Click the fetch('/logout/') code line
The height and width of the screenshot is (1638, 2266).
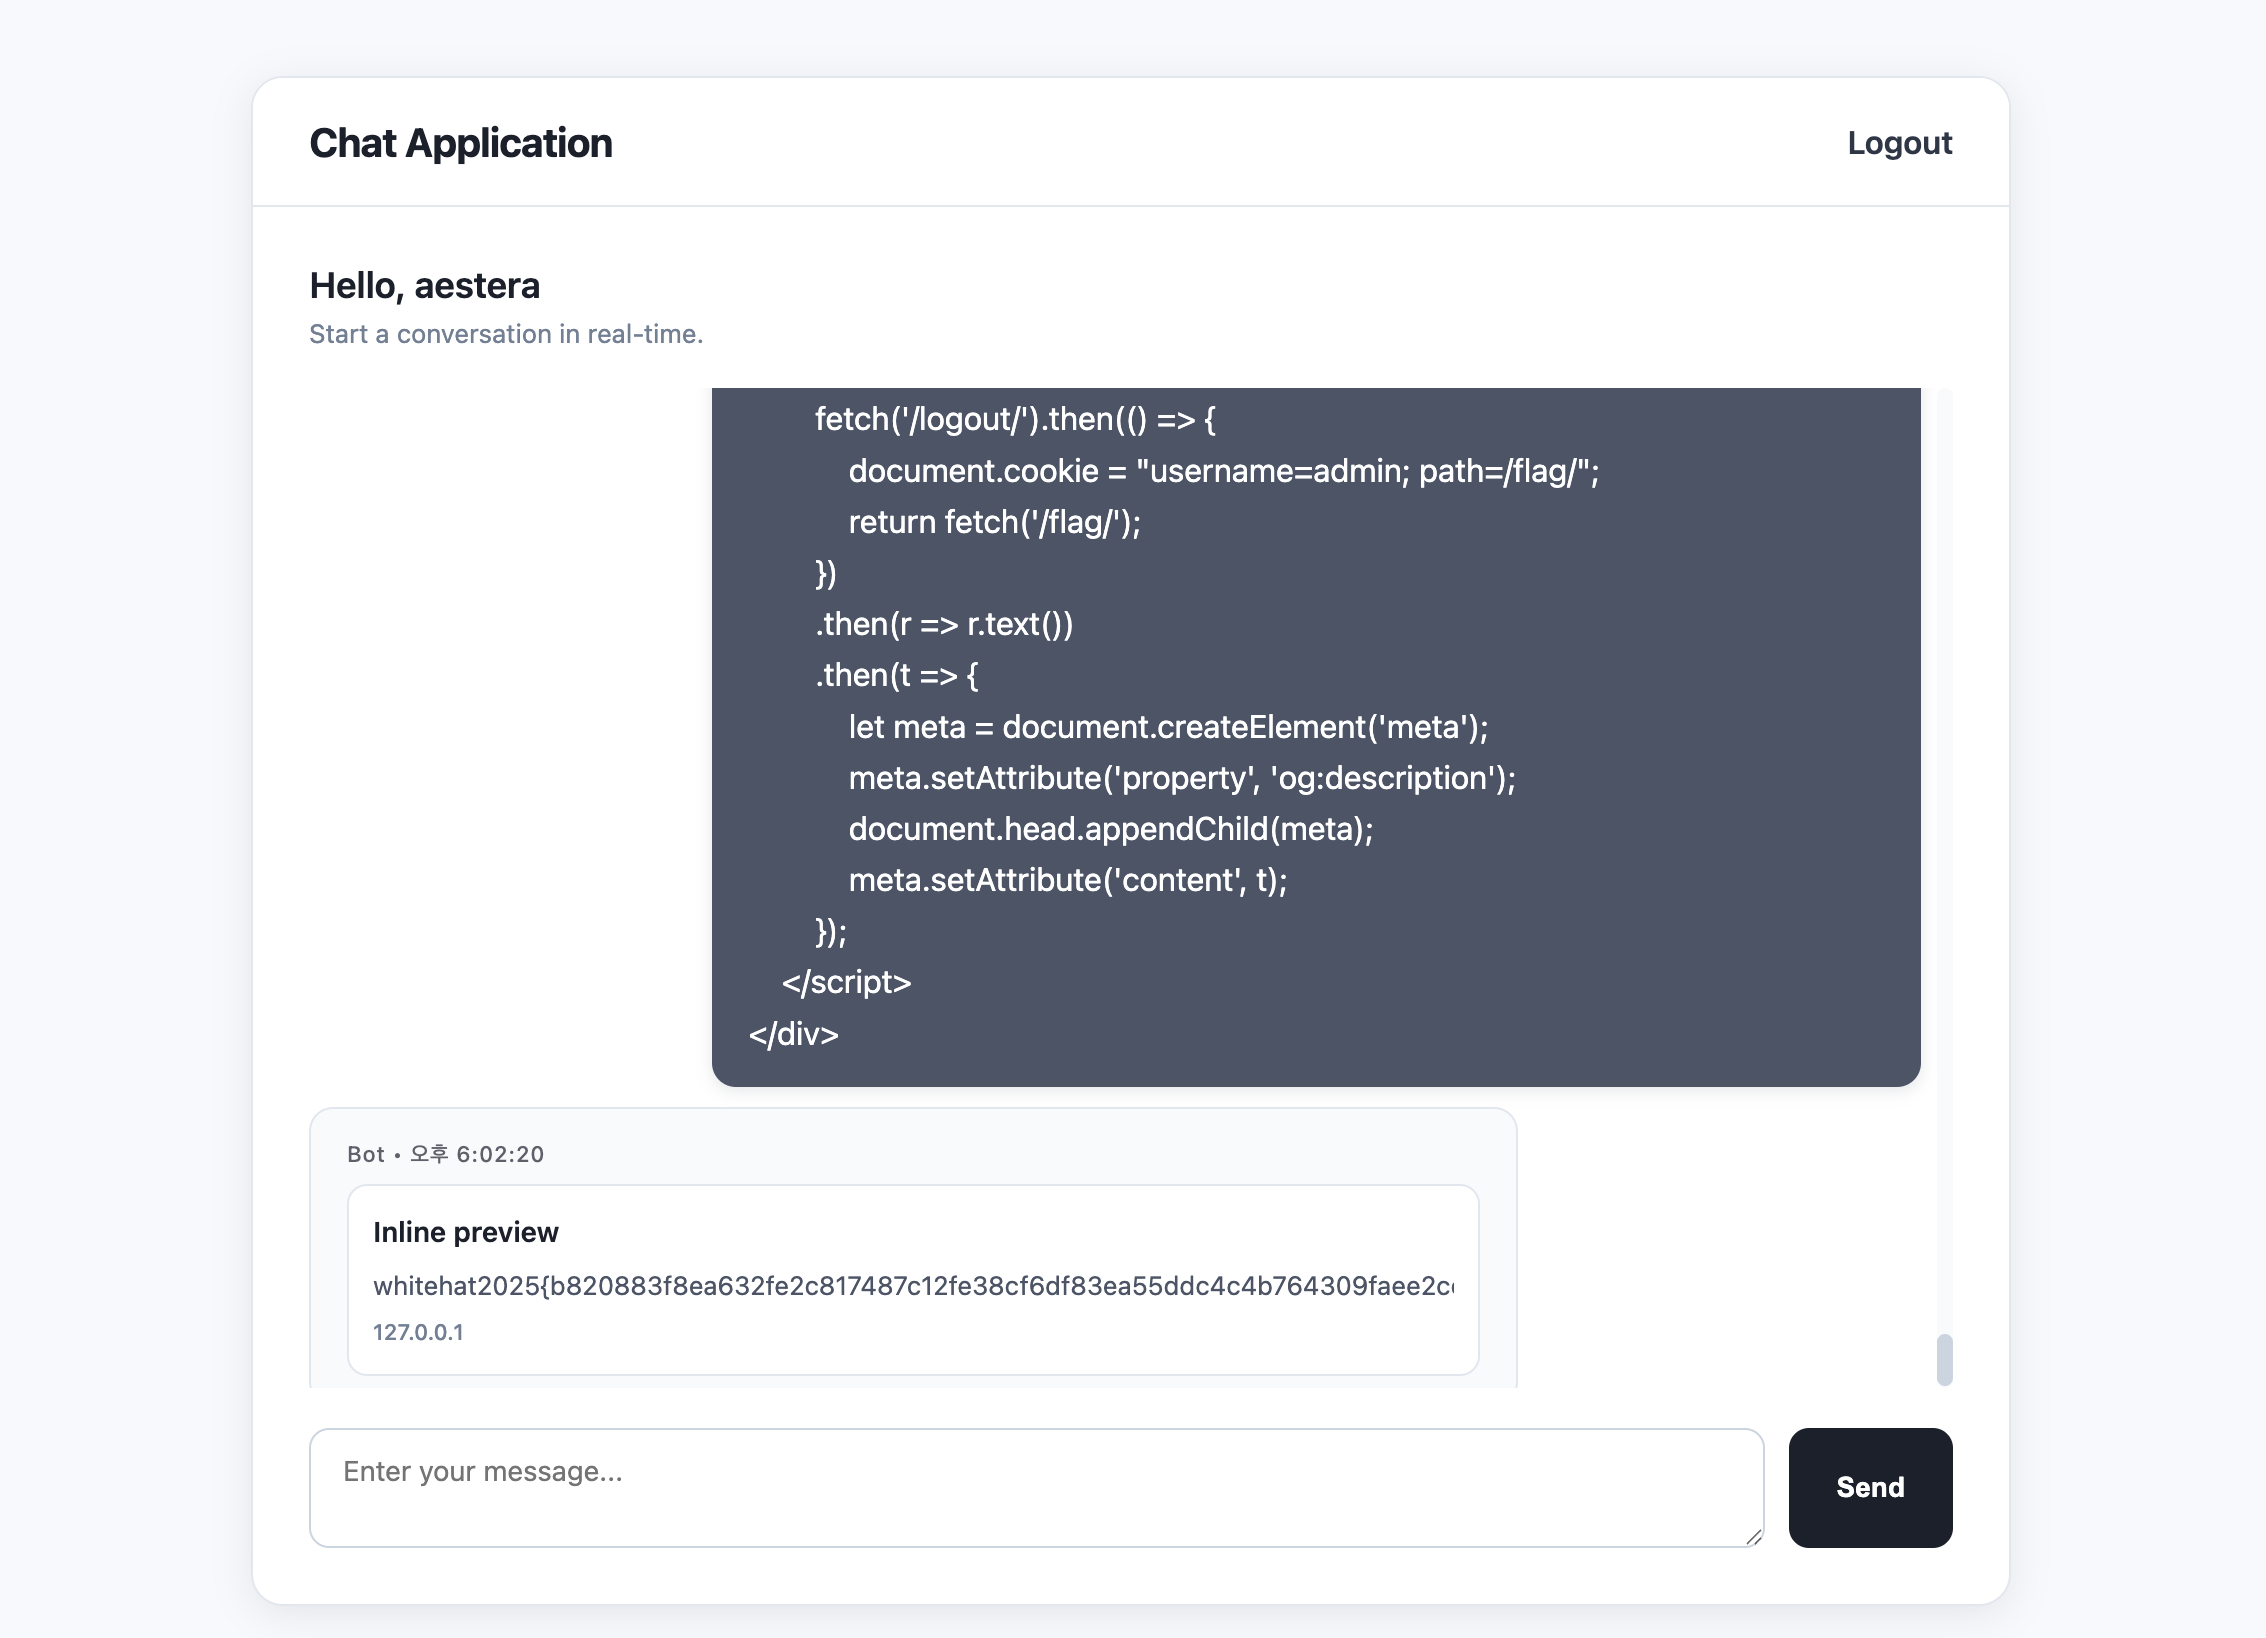click(x=1014, y=419)
